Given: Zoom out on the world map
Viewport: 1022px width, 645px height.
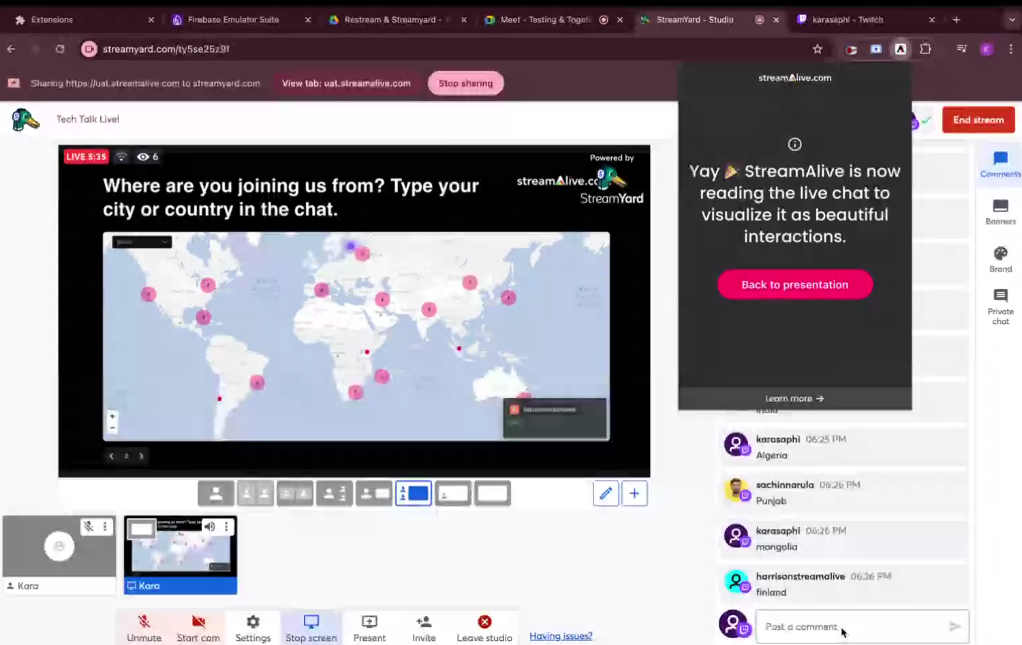Looking at the screenshot, I should coord(112,428).
